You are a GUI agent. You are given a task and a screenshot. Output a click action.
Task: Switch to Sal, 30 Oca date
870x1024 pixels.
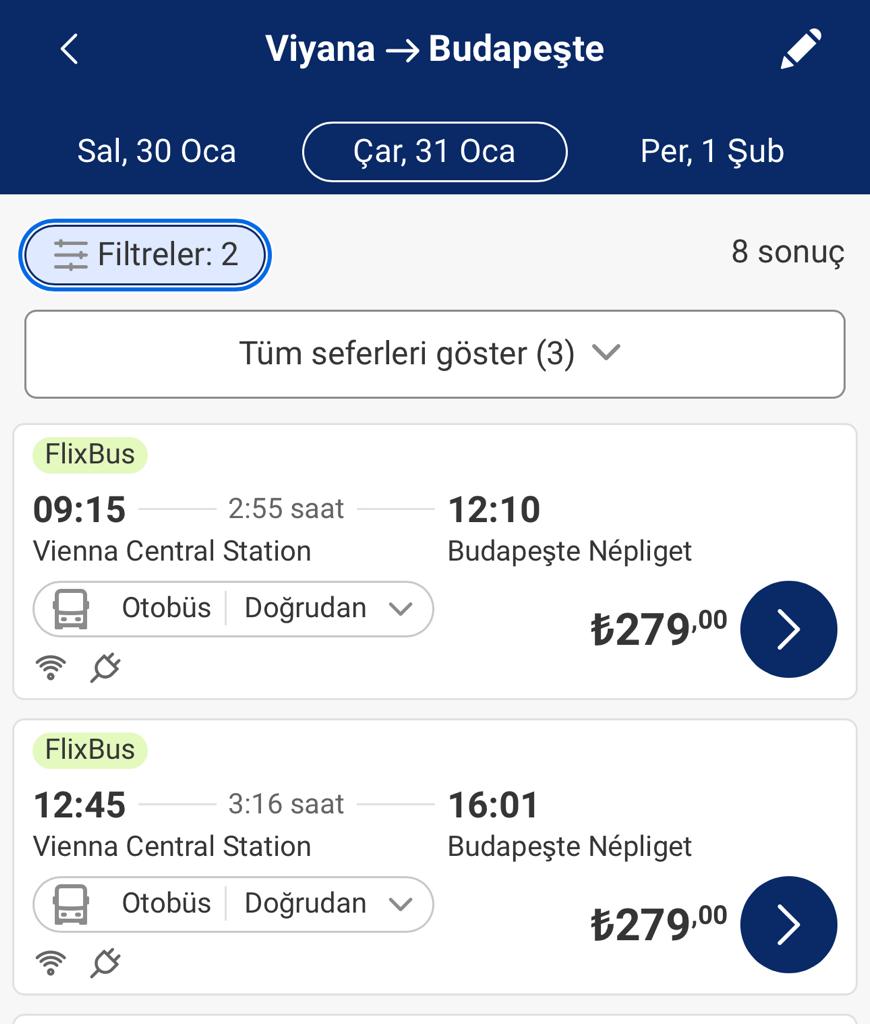(157, 151)
